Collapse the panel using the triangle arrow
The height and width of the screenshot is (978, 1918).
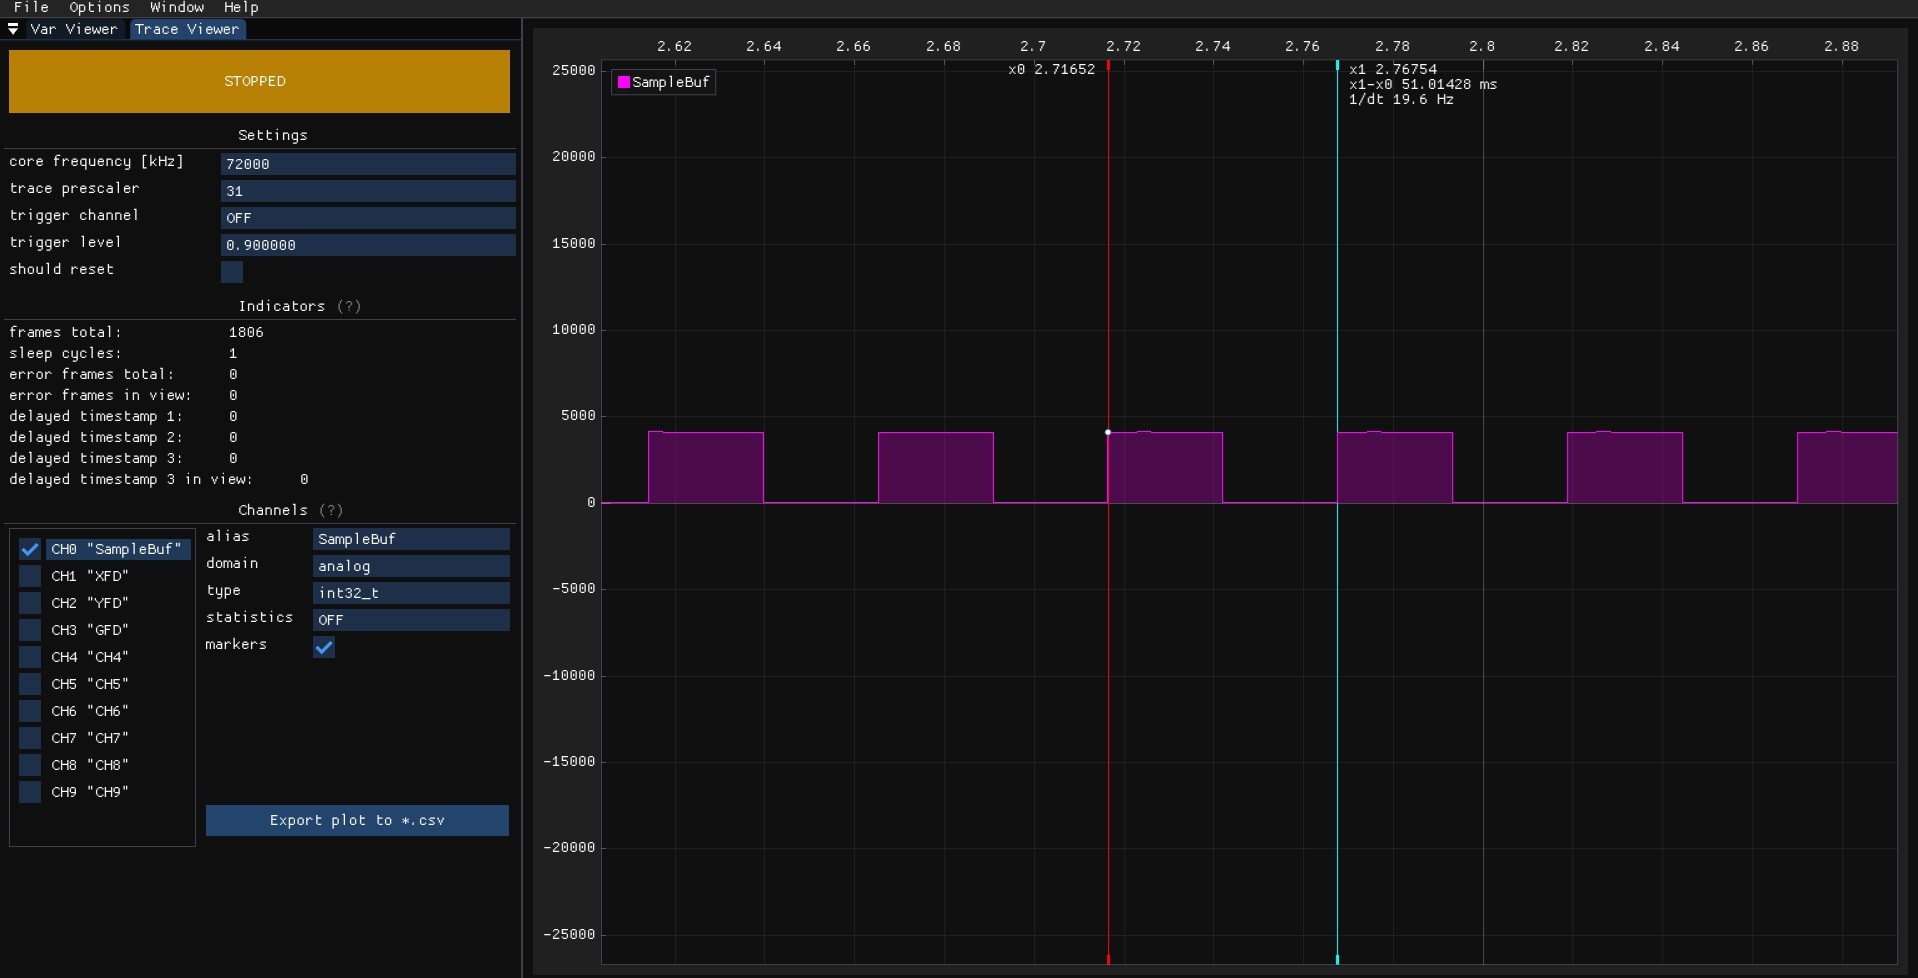(13, 29)
